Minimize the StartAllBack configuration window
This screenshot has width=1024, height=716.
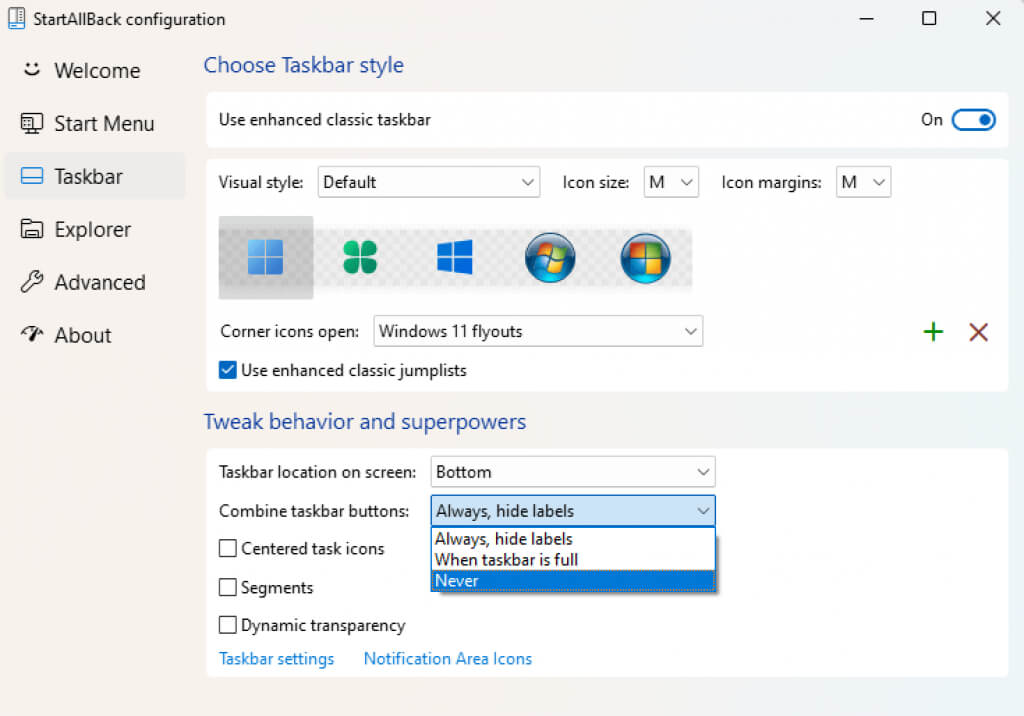pos(866,18)
